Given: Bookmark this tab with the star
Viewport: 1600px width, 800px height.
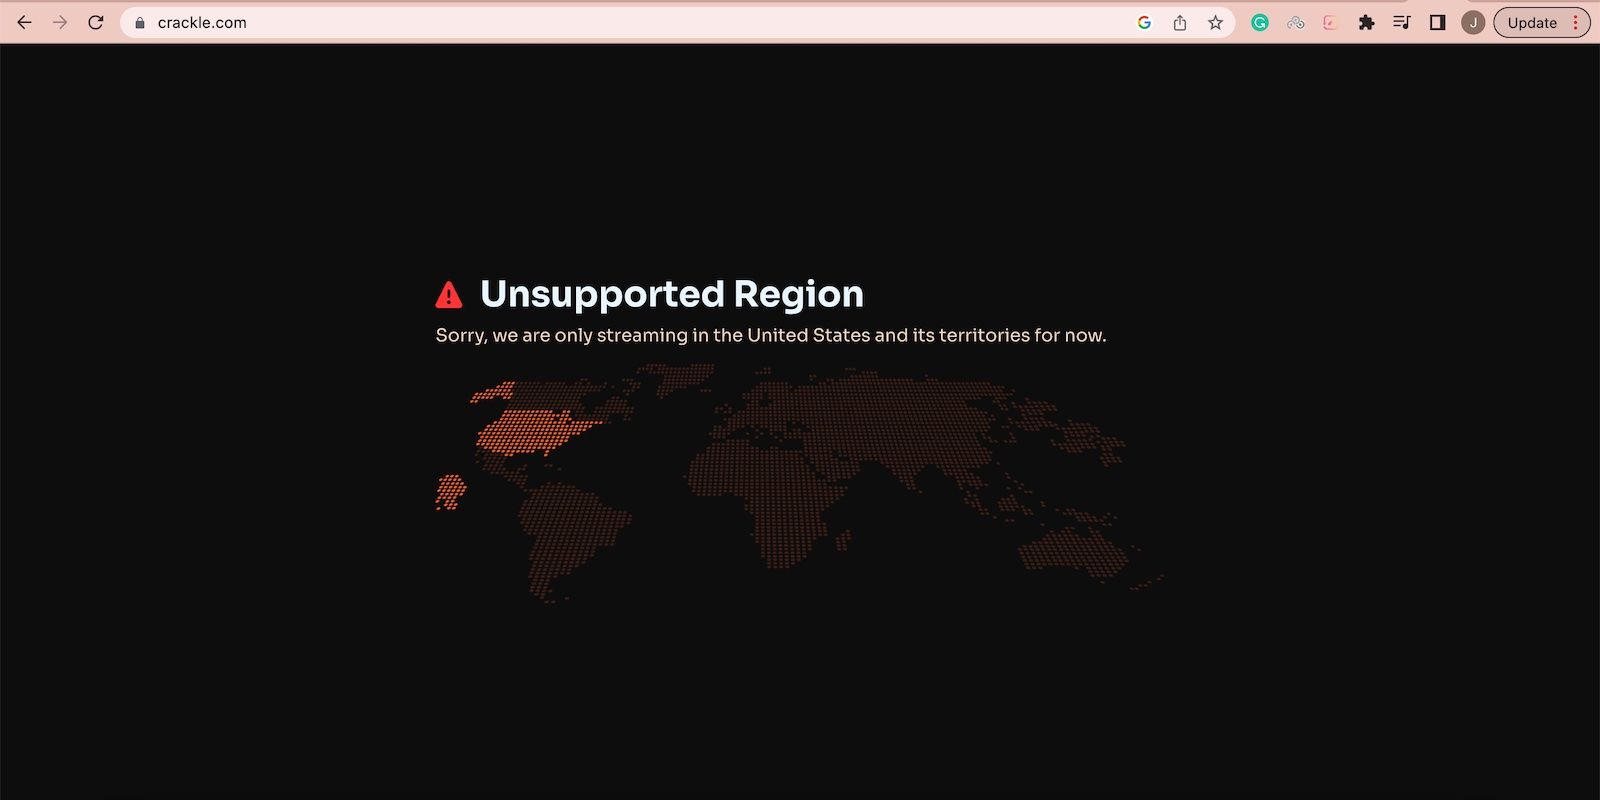Looking at the screenshot, I should [x=1215, y=23].
